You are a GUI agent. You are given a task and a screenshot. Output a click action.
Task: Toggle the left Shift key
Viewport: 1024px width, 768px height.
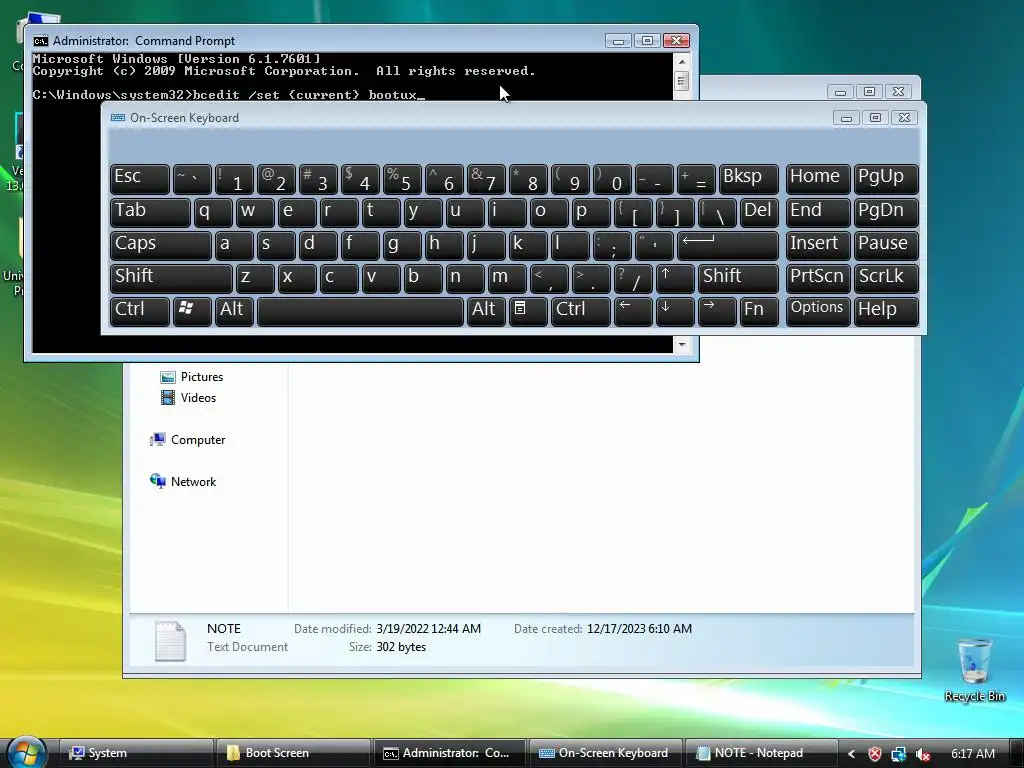pyautogui.click(x=171, y=278)
